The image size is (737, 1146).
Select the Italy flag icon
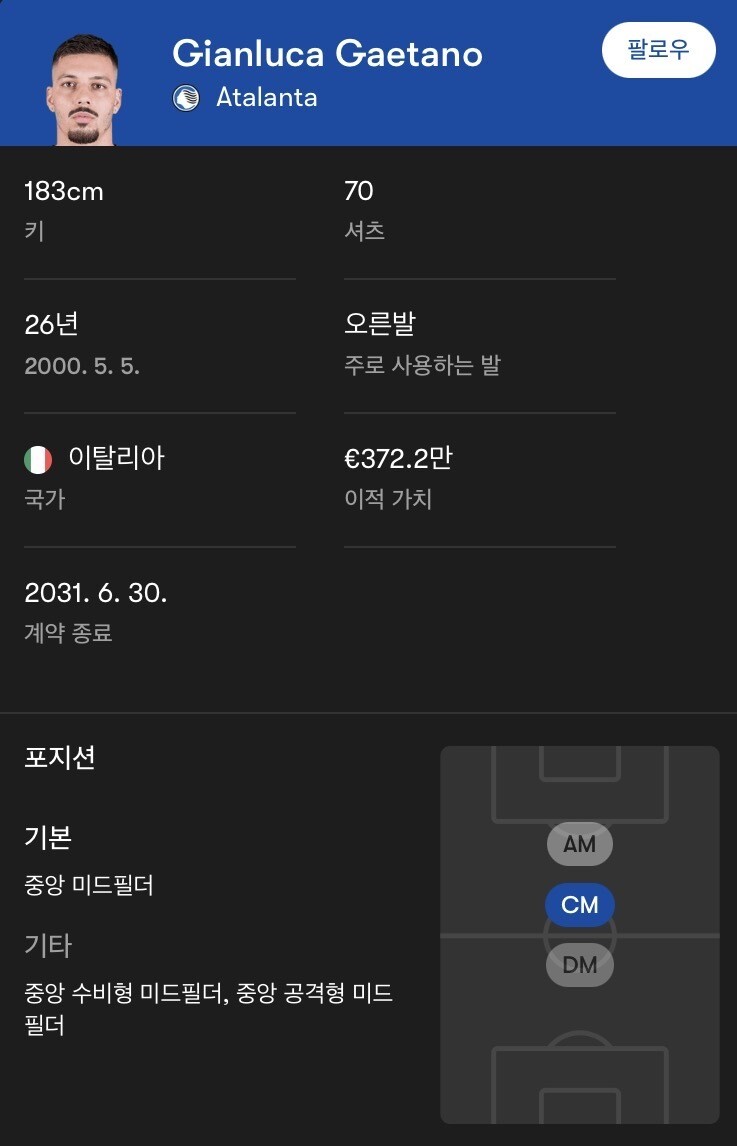pos(38,460)
